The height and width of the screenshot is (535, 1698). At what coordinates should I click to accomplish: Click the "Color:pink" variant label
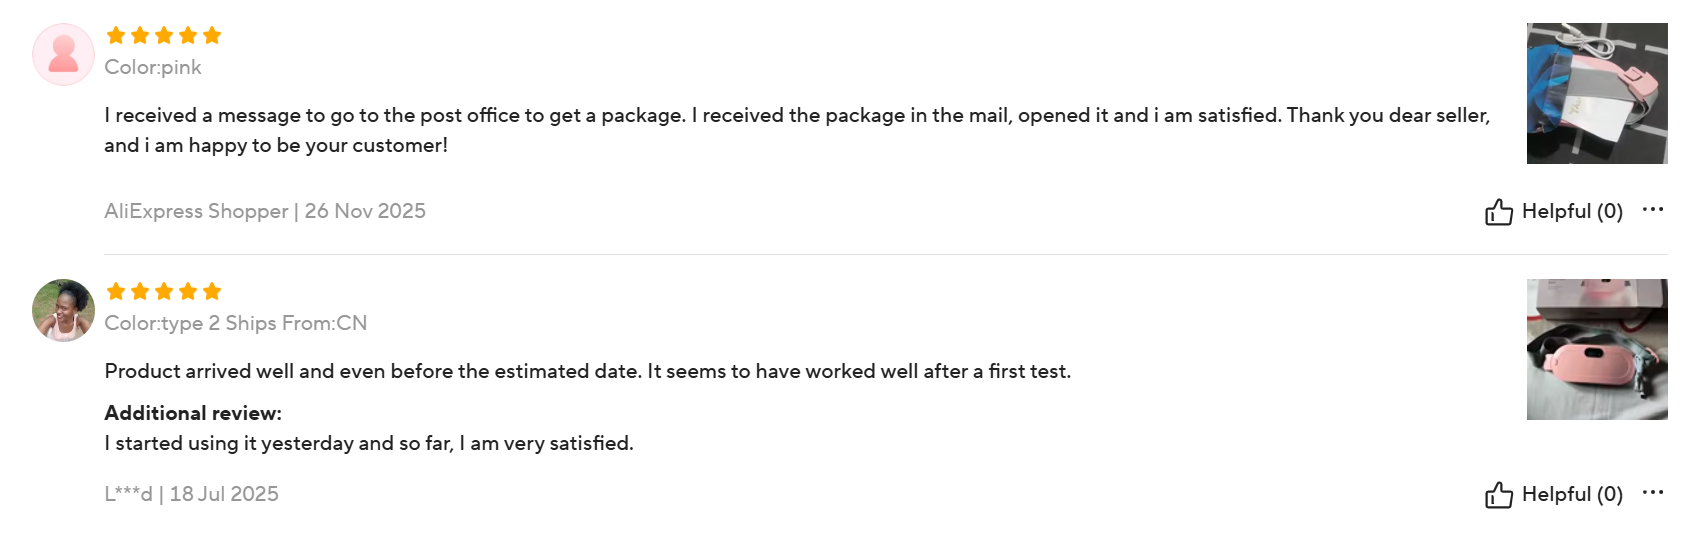click(x=153, y=67)
